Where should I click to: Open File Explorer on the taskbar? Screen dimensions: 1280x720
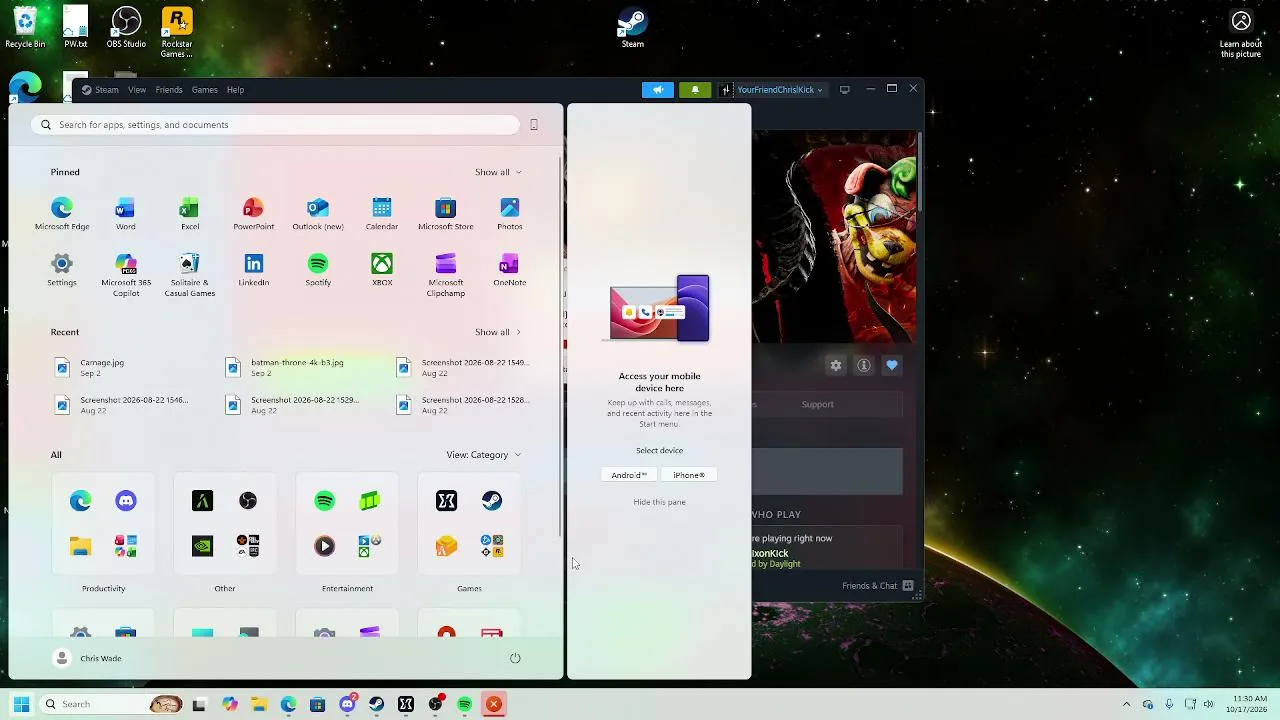[259, 704]
